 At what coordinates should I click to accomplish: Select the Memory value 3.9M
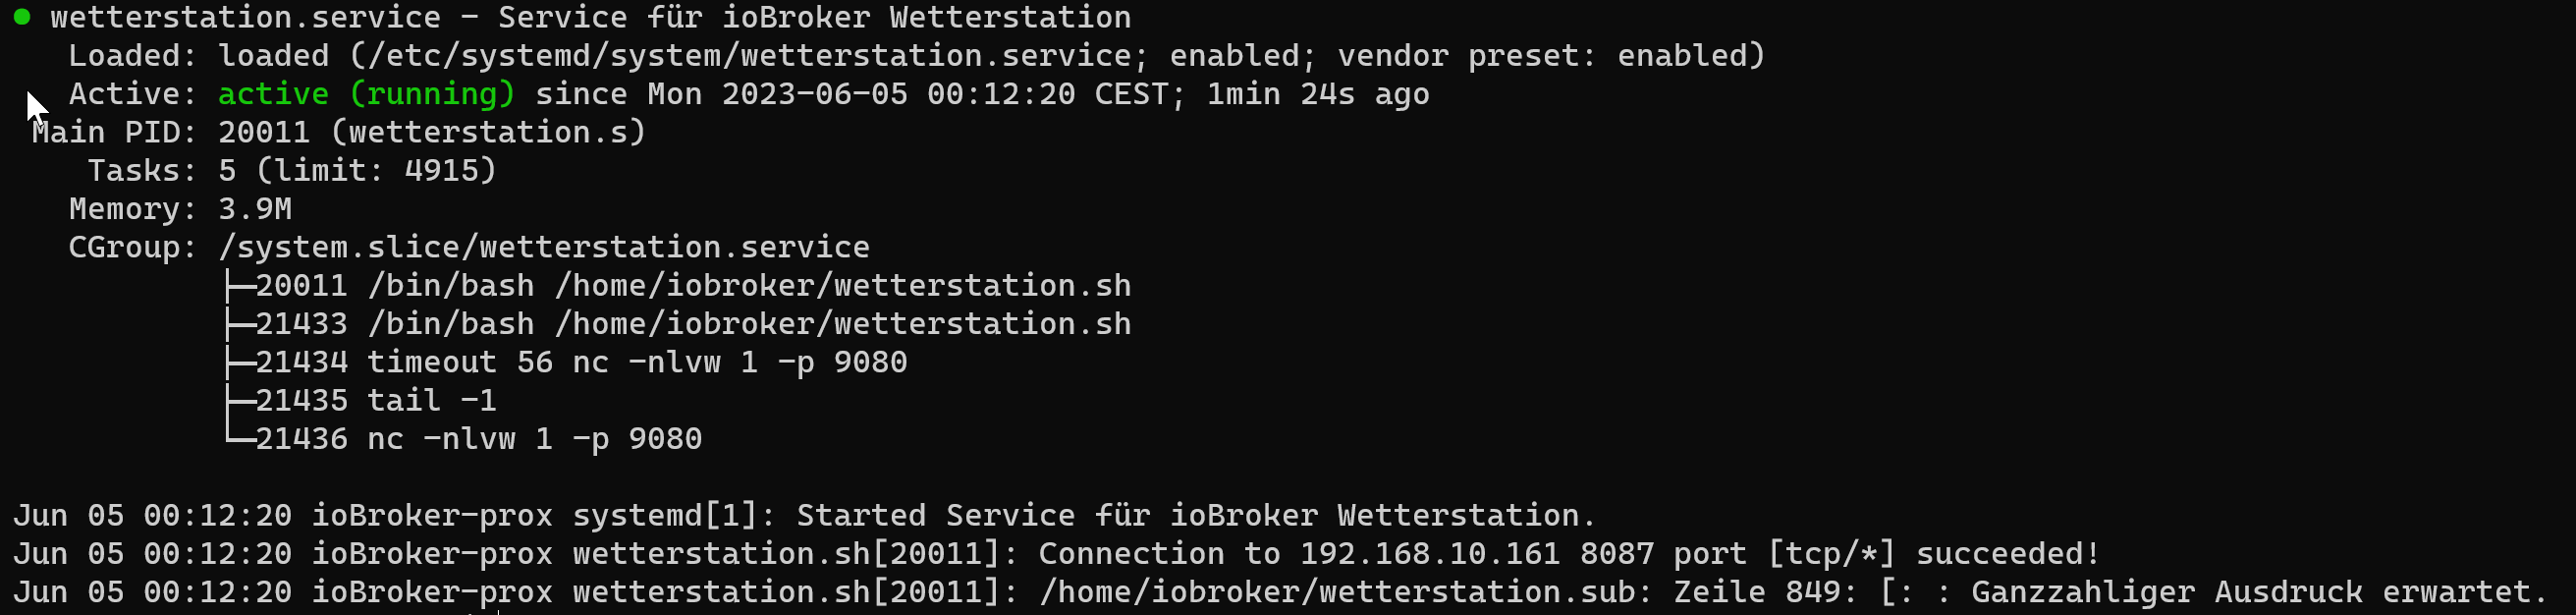coord(255,209)
